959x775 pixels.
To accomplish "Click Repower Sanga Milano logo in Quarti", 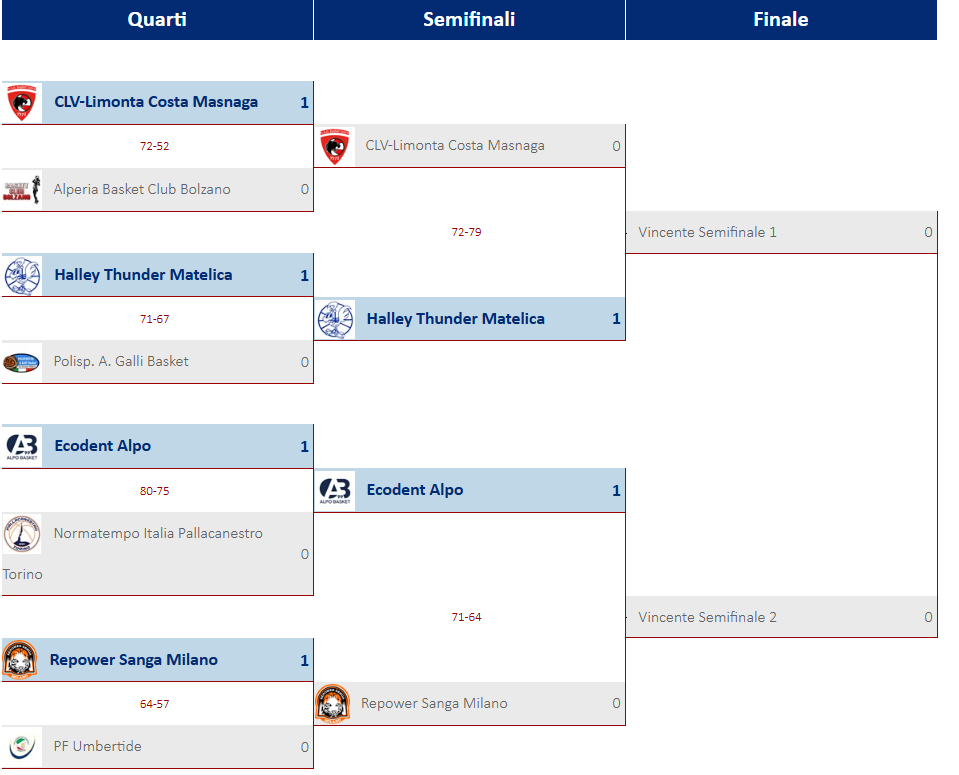I will (x=20, y=660).
